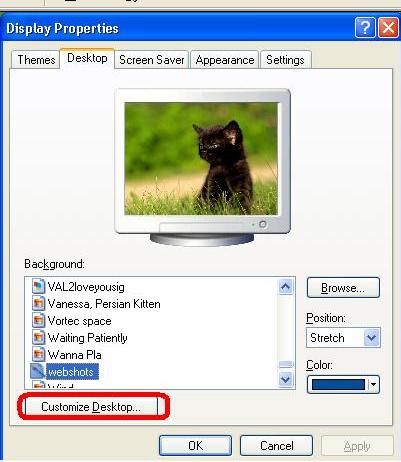Click the Waiting Patiently image icon
401x462 pixels.
coord(38,338)
